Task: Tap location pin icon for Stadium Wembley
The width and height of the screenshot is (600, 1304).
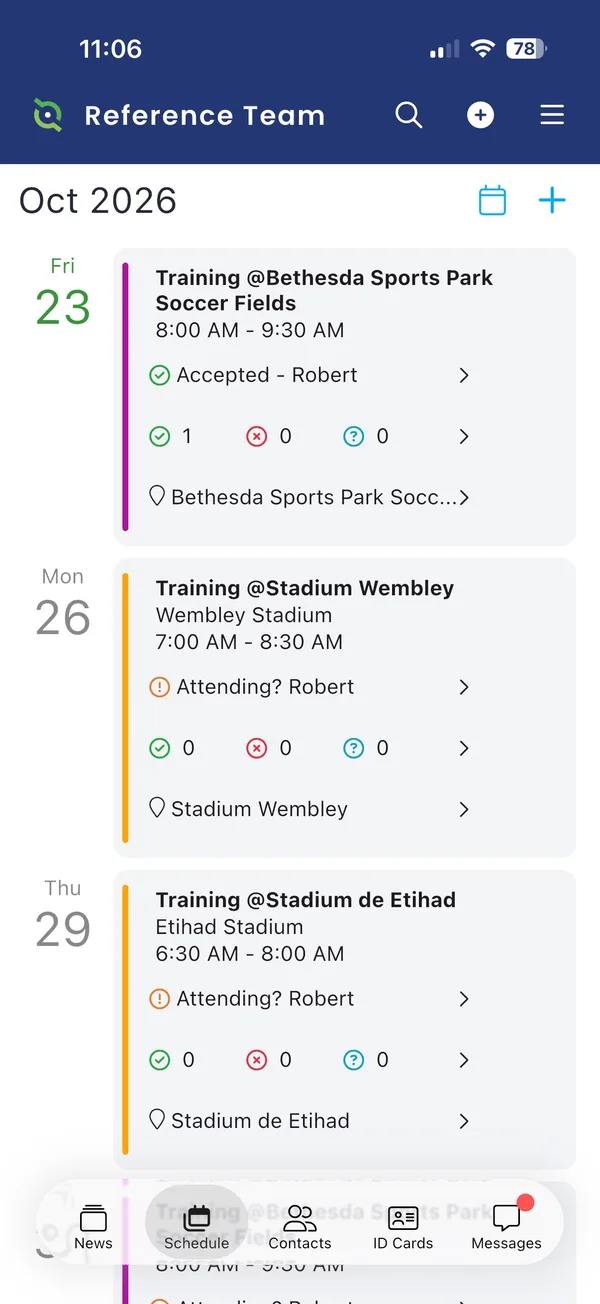Action: (157, 808)
